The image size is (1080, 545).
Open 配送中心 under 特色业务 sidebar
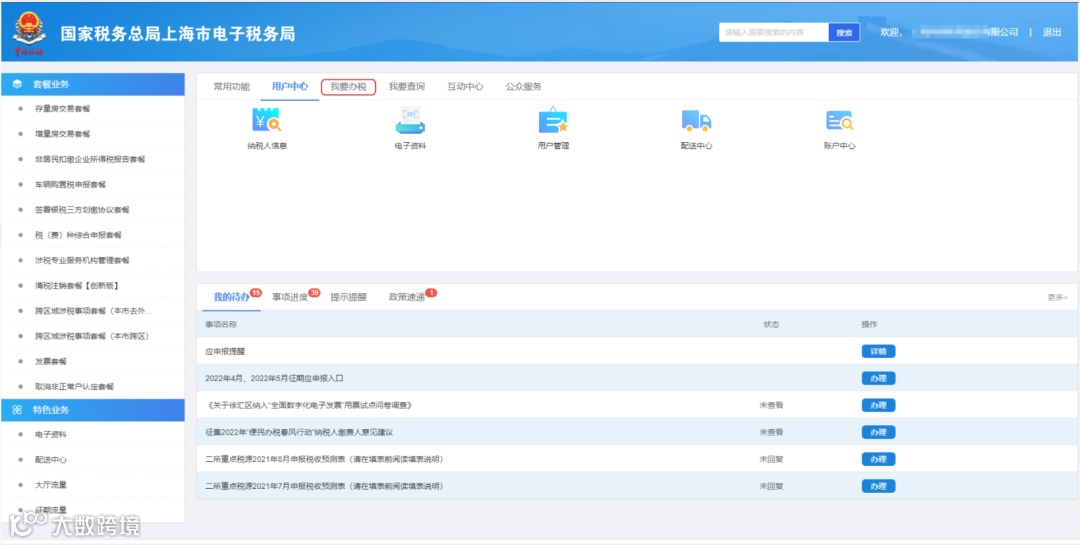click(50, 460)
